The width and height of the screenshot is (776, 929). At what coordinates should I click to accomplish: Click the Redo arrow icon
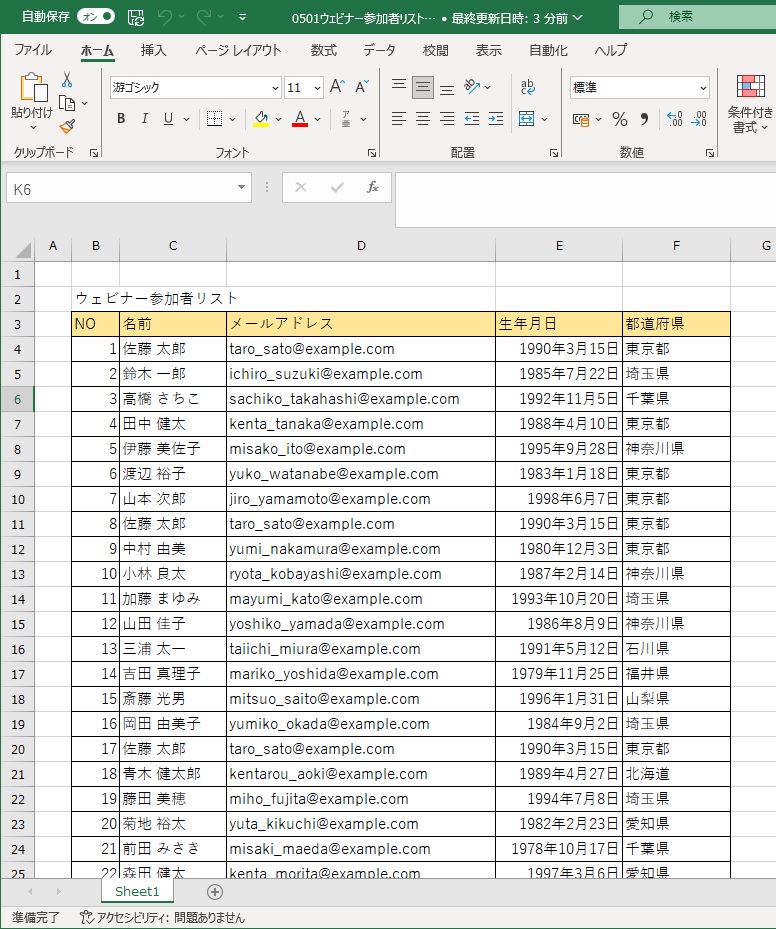[204, 18]
